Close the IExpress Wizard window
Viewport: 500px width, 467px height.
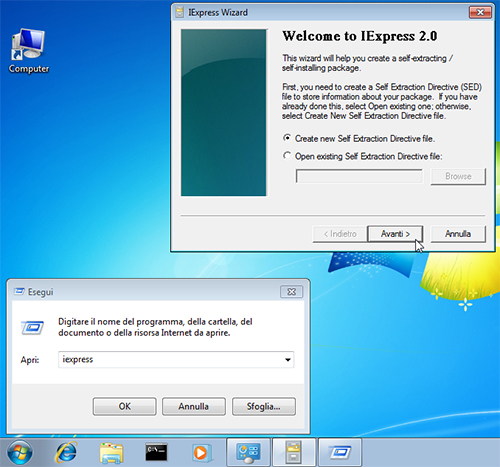[x=480, y=12]
